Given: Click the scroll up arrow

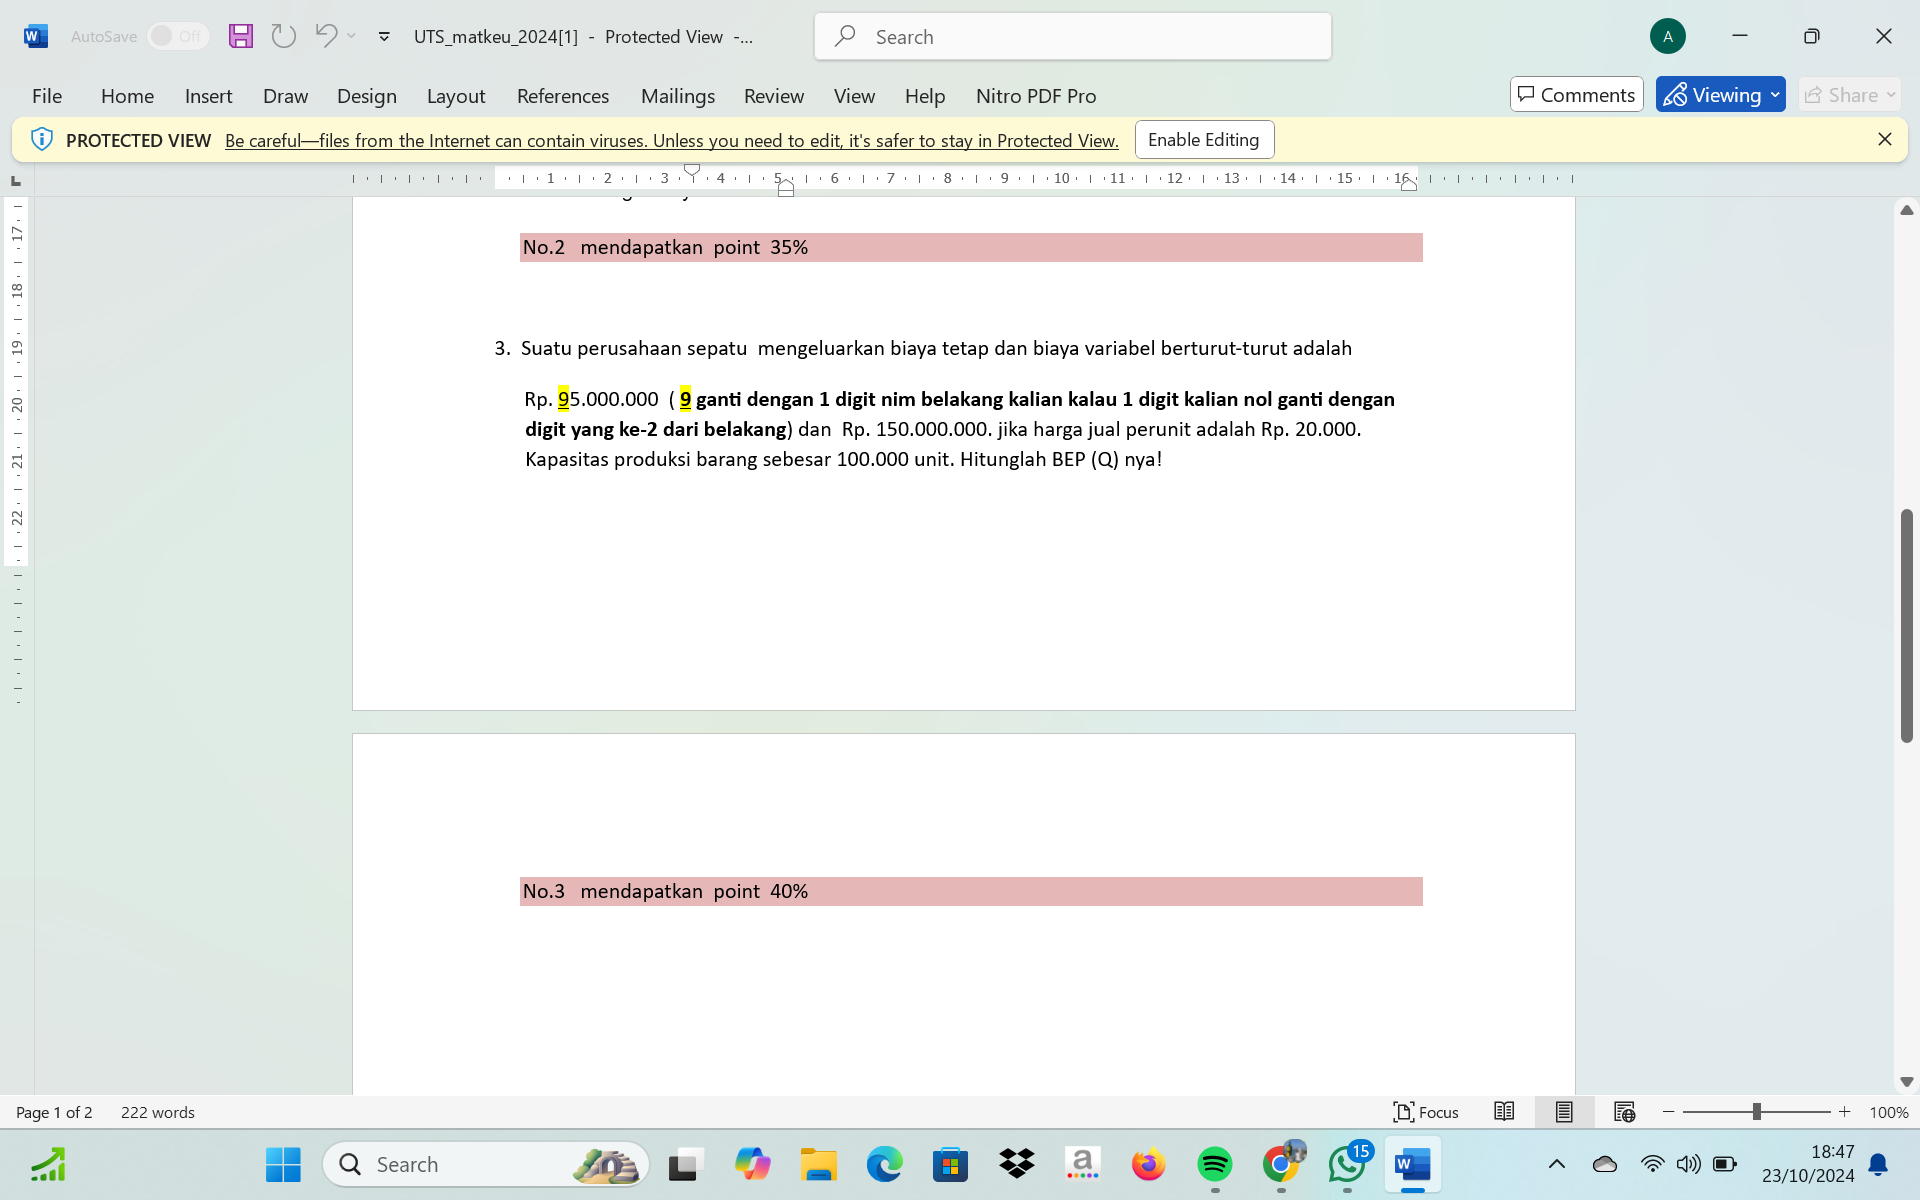Looking at the screenshot, I should point(1906,210).
